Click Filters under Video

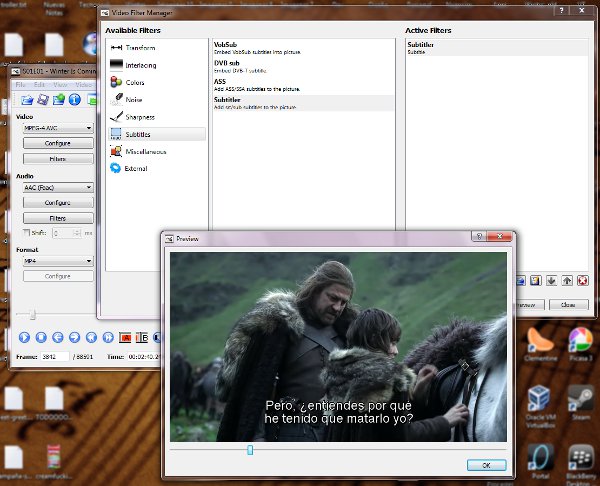coord(58,159)
